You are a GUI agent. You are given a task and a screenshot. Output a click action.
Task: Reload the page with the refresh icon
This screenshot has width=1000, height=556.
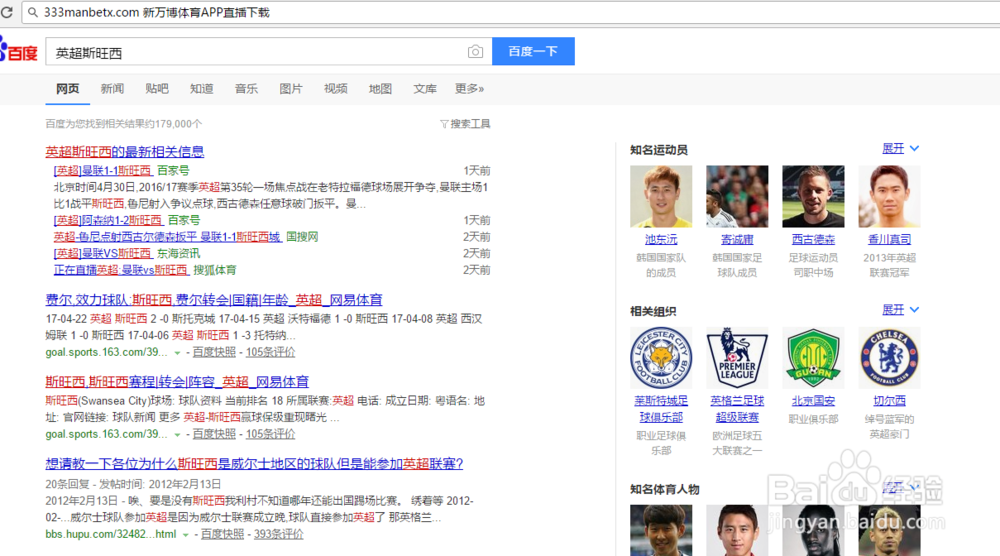click(6, 11)
